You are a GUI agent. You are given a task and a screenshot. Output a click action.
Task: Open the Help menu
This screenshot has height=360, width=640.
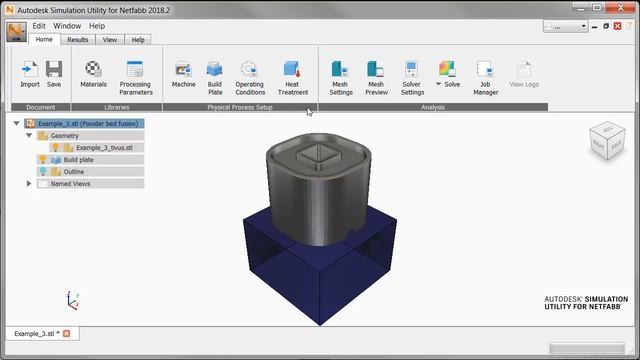pyautogui.click(x=97, y=26)
